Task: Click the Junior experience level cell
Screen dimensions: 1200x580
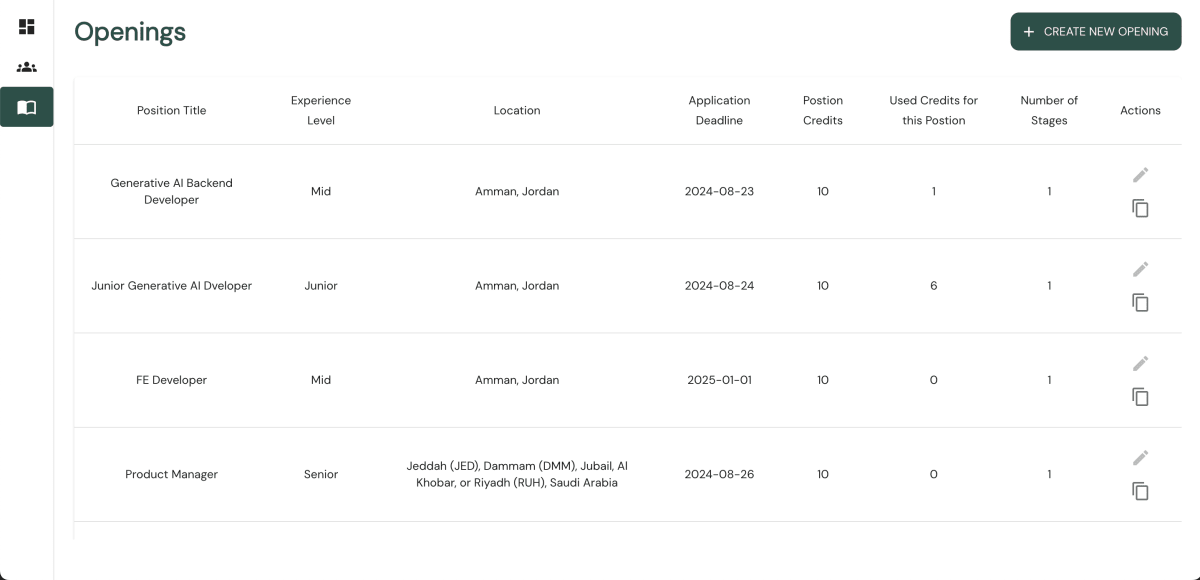Action: pyautogui.click(x=321, y=286)
